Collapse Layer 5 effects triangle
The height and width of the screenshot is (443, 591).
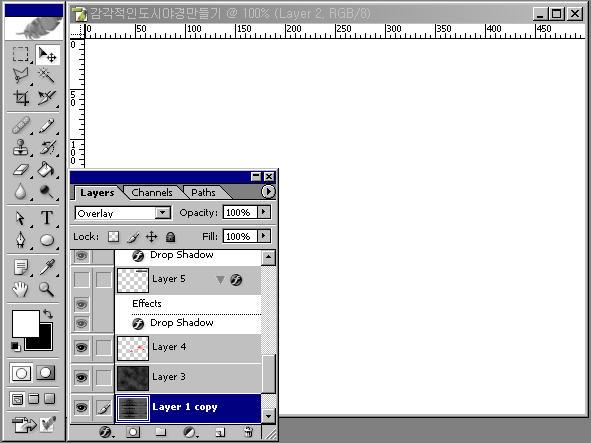(x=220, y=280)
